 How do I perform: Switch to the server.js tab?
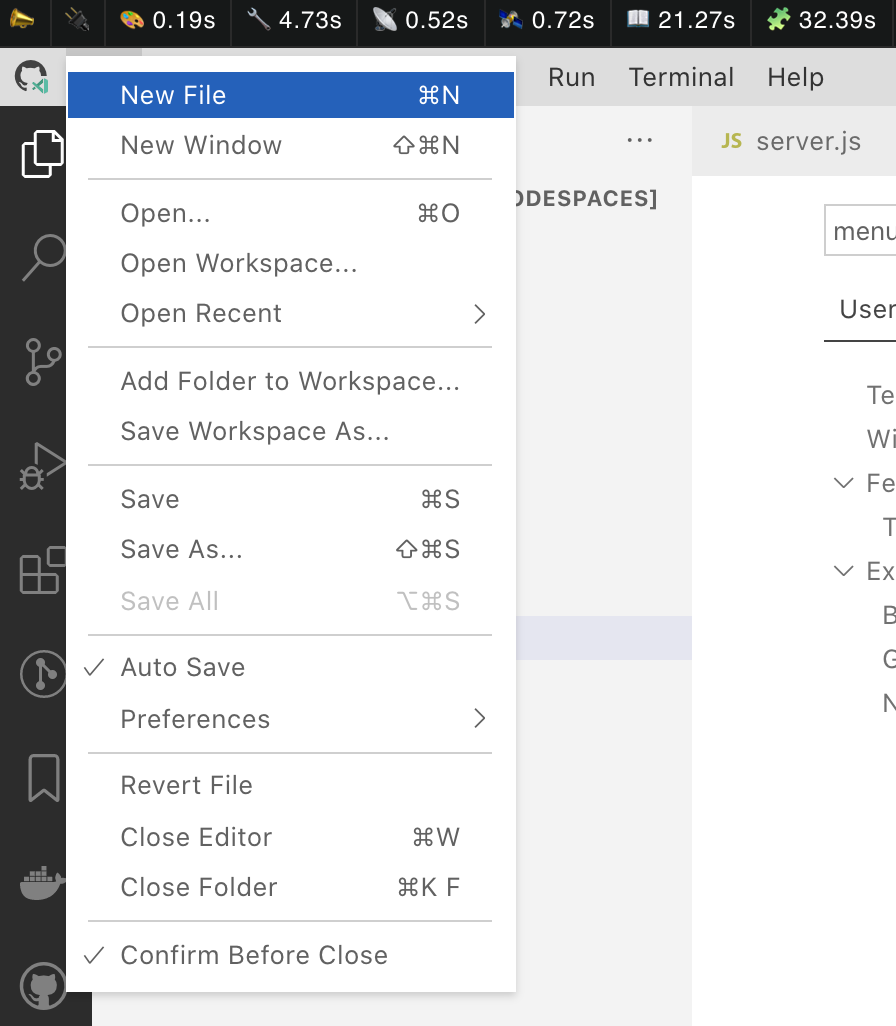pyautogui.click(x=810, y=143)
